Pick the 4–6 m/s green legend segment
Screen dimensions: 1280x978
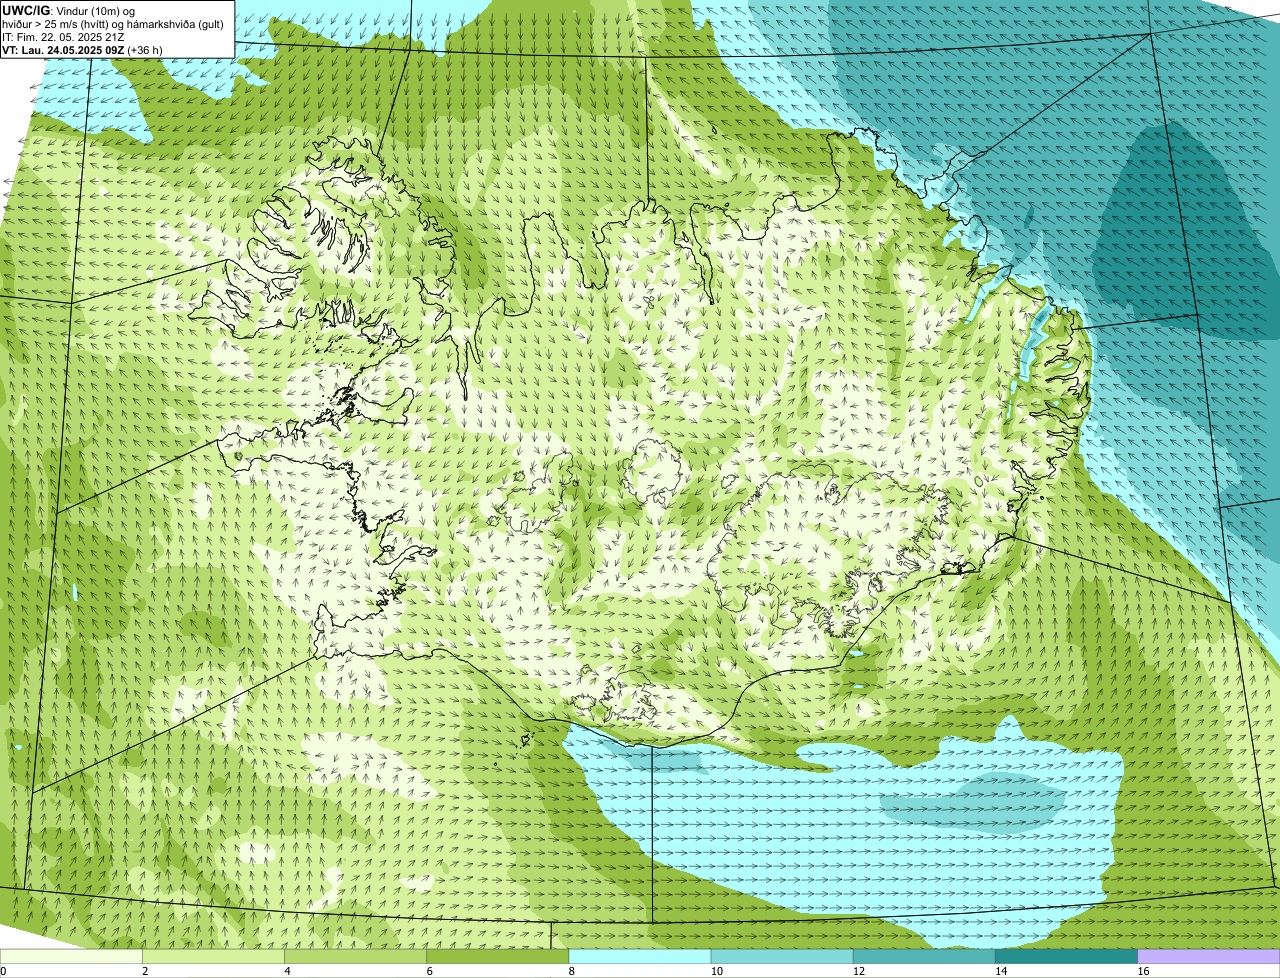click(355, 957)
